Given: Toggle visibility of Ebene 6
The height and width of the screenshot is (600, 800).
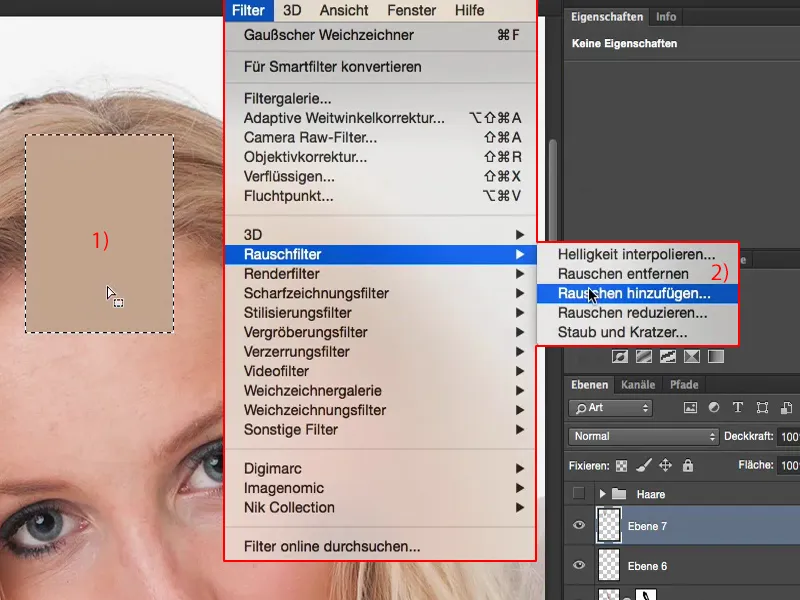Looking at the screenshot, I should click(579, 564).
